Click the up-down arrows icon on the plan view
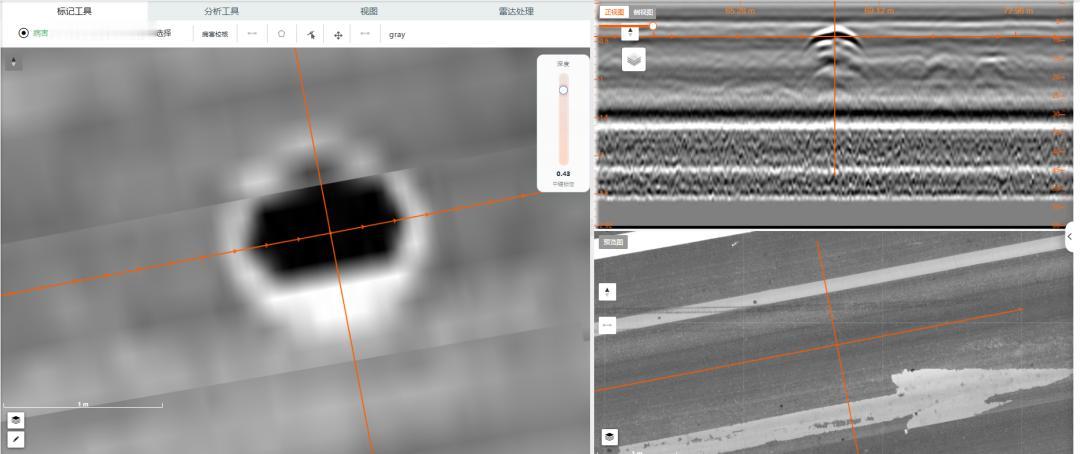 click(14, 63)
